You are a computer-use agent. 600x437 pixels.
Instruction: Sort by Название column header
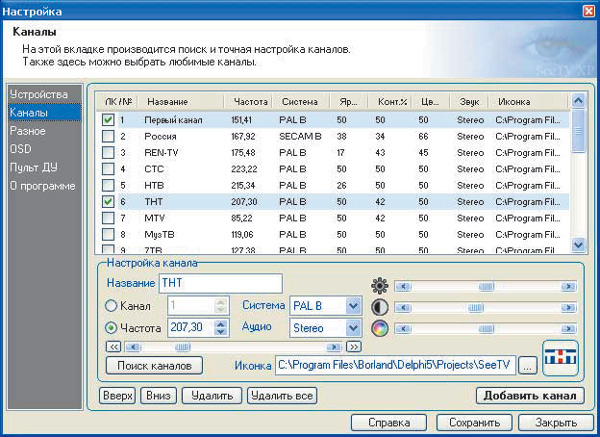pyautogui.click(x=181, y=102)
